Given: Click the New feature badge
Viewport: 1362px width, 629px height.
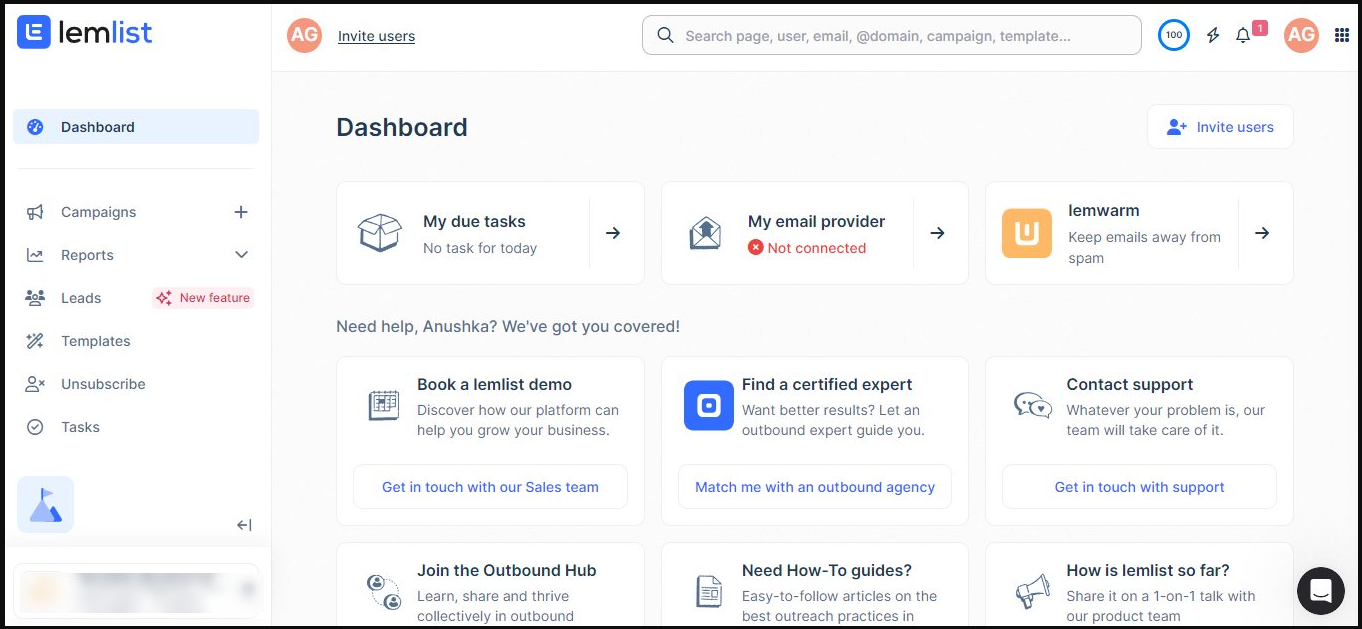Looking at the screenshot, I should (203, 298).
